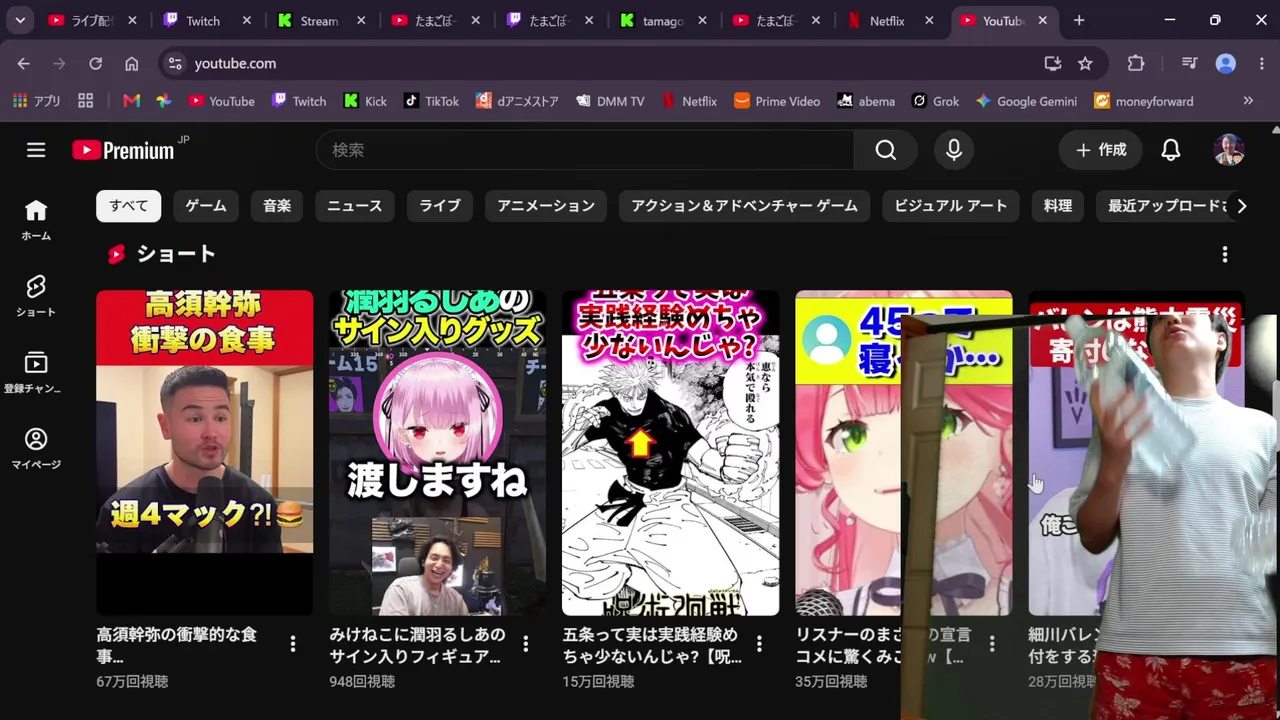1280x720 pixels.
Task: Click the 作成 create button
Action: (x=1100, y=150)
